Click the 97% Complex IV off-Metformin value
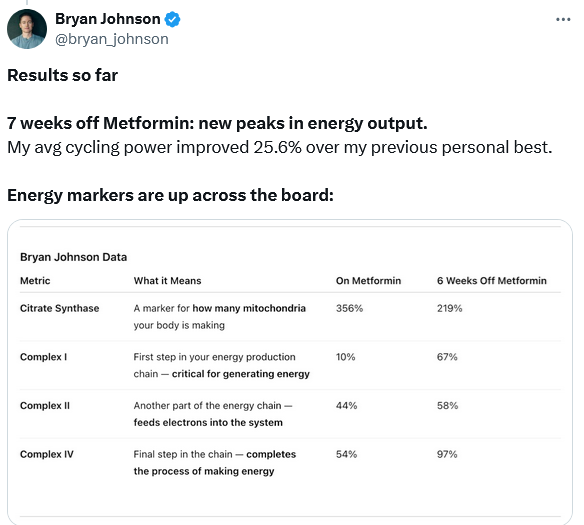The image size is (584, 525). click(447, 454)
